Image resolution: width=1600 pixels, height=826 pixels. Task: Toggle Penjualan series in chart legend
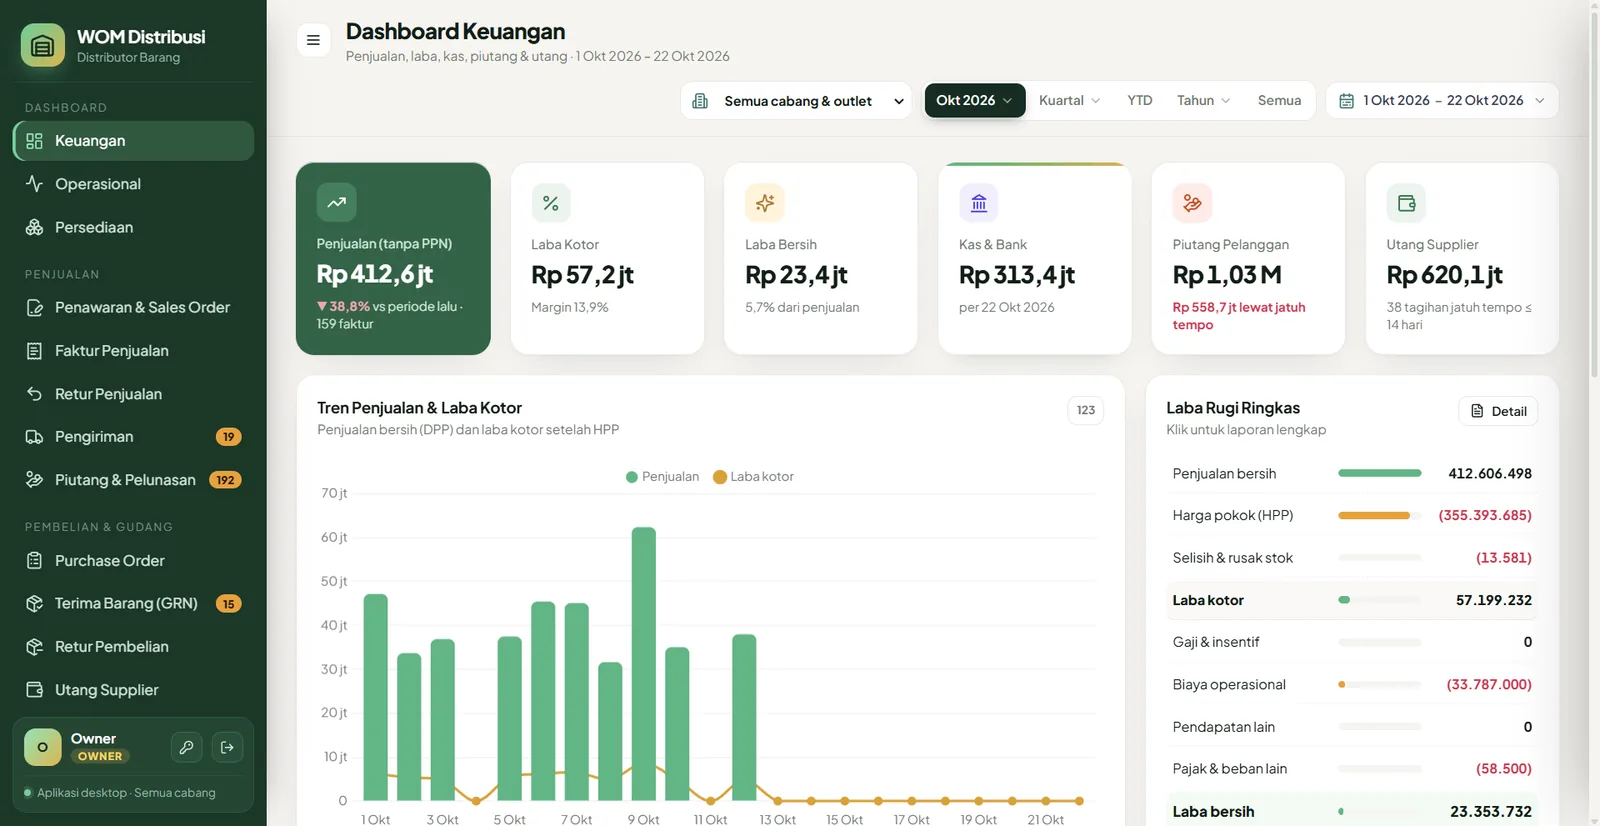tap(662, 477)
